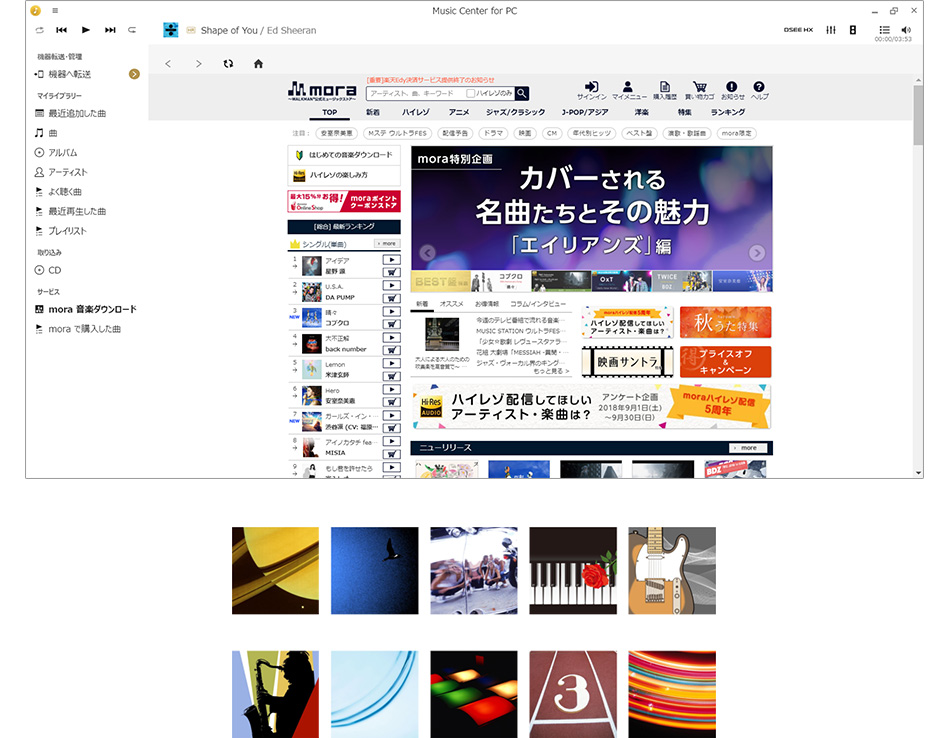This screenshot has width=950, height=738.
Task: Click the more button next to ニューリリース
Action: click(748, 448)
